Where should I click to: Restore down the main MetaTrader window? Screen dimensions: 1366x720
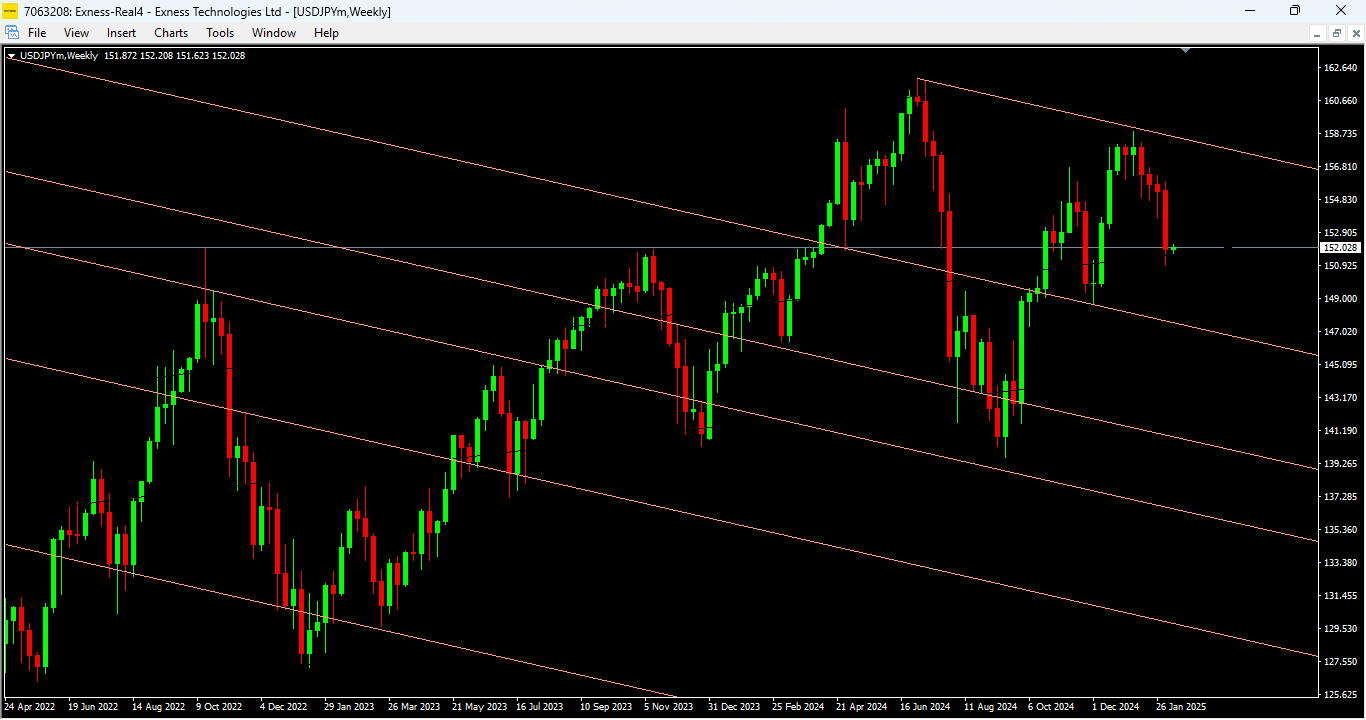[1295, 11]
